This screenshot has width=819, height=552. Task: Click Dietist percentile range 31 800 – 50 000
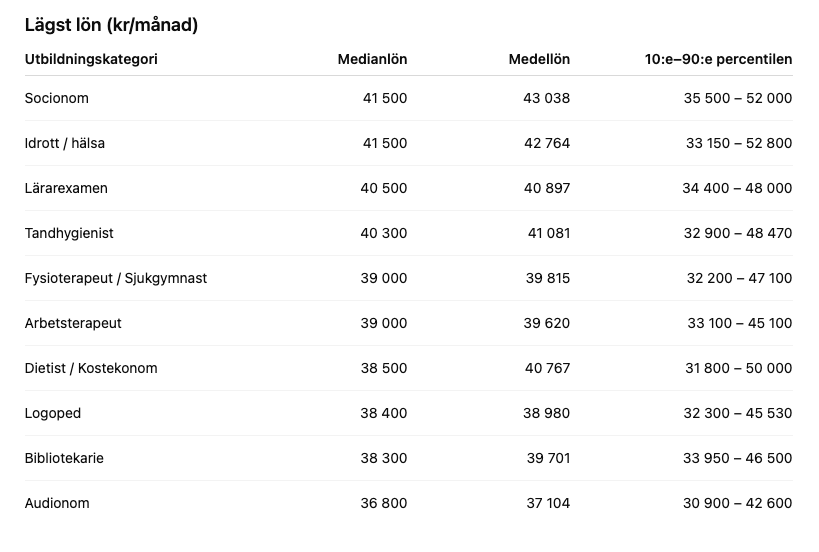coord(739,368)
